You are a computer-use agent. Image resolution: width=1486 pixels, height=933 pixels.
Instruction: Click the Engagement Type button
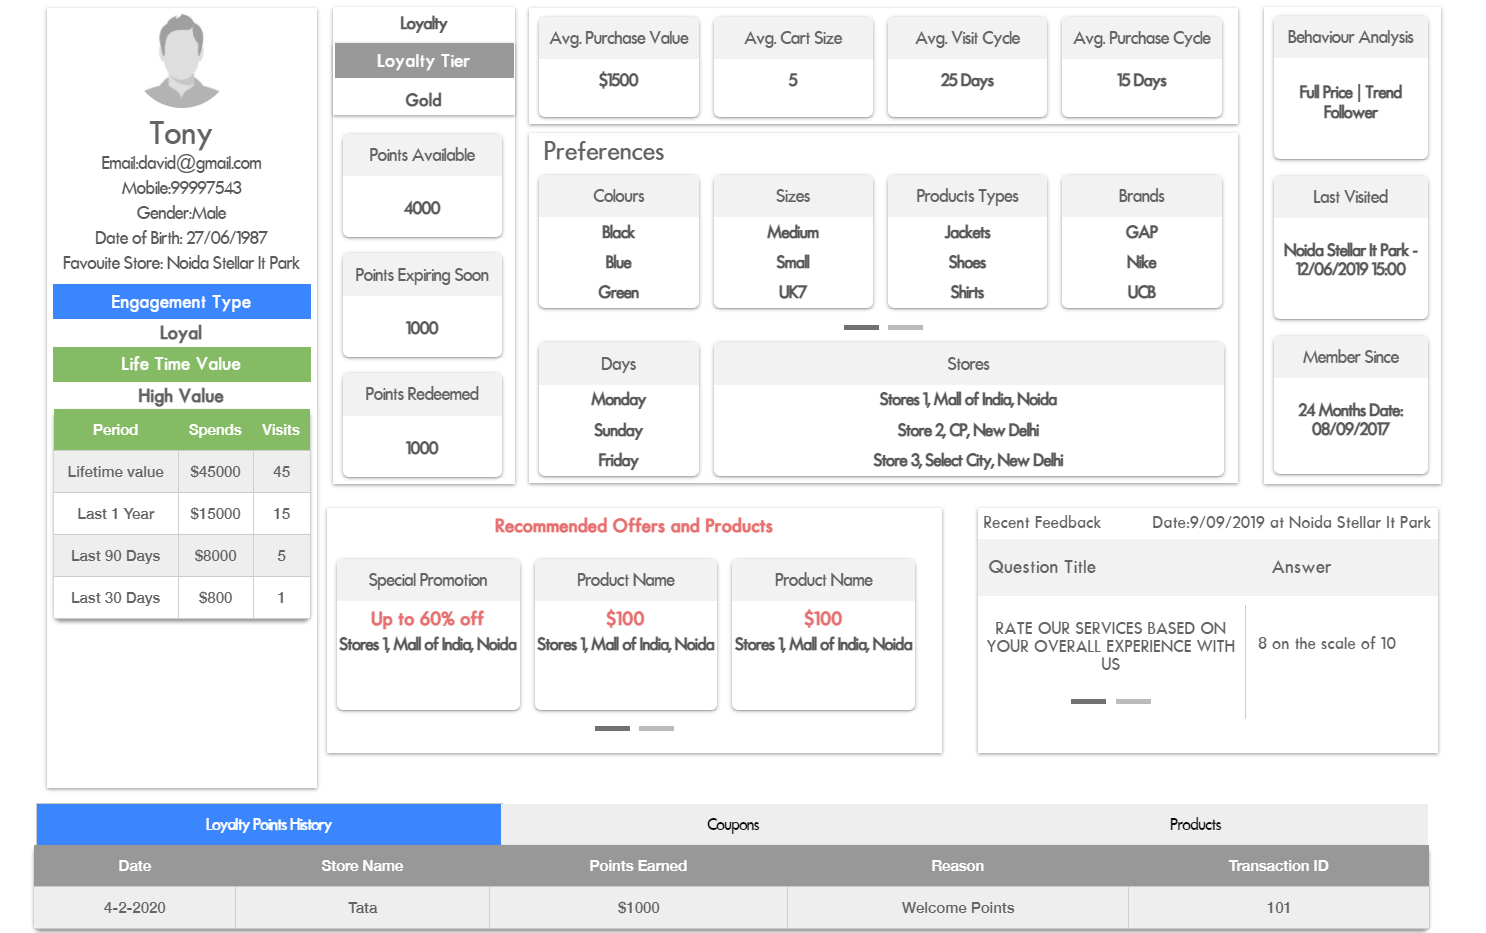click(x=181, y=301)
